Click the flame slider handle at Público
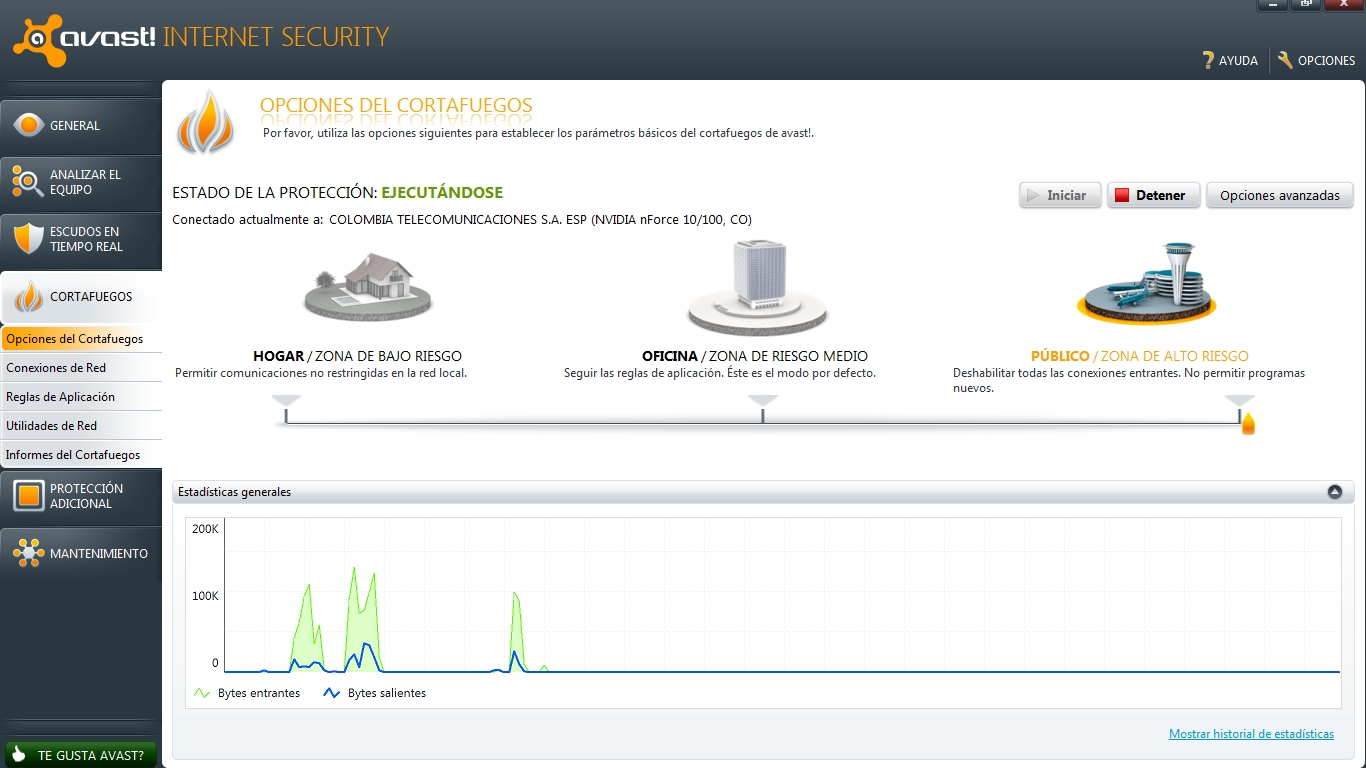Screen dimensions: 1366x768 [x=1248, y=424]
